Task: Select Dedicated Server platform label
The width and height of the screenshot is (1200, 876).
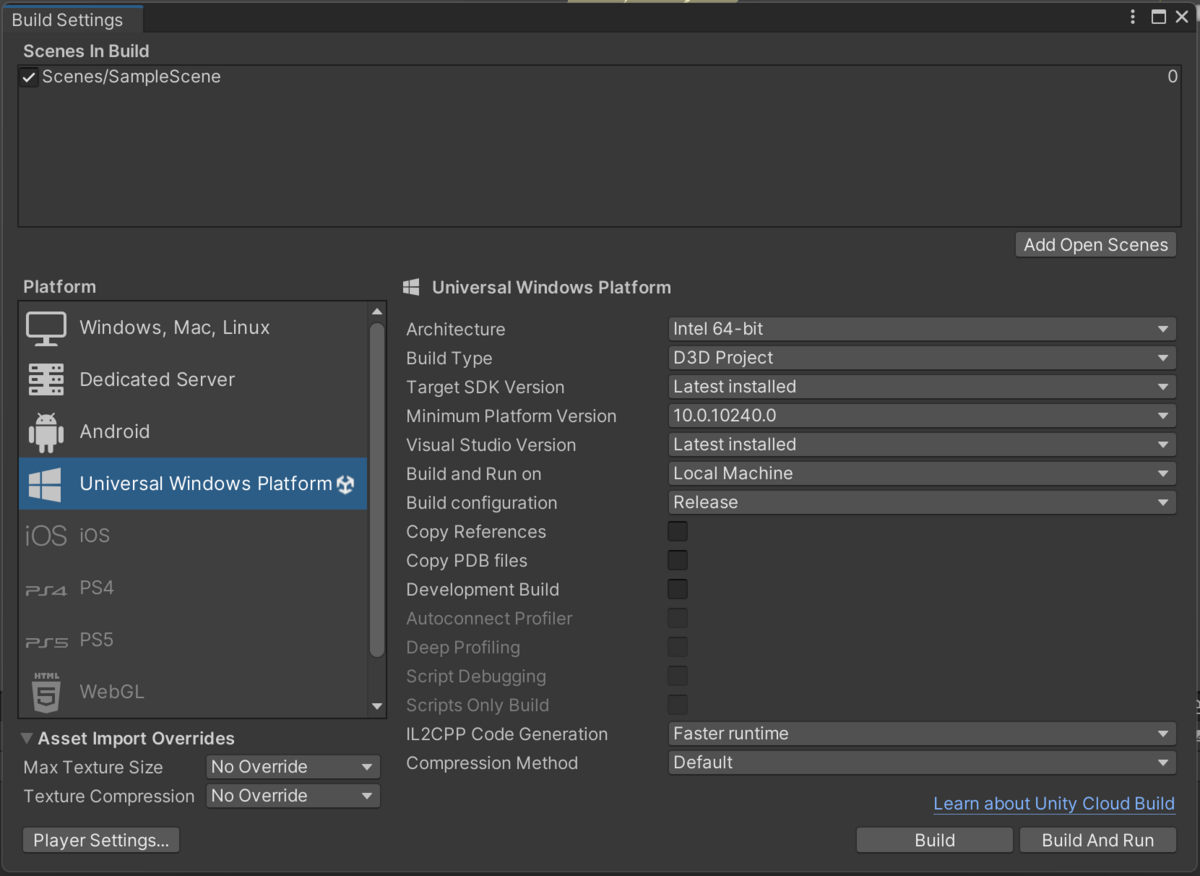Action: 157,380
